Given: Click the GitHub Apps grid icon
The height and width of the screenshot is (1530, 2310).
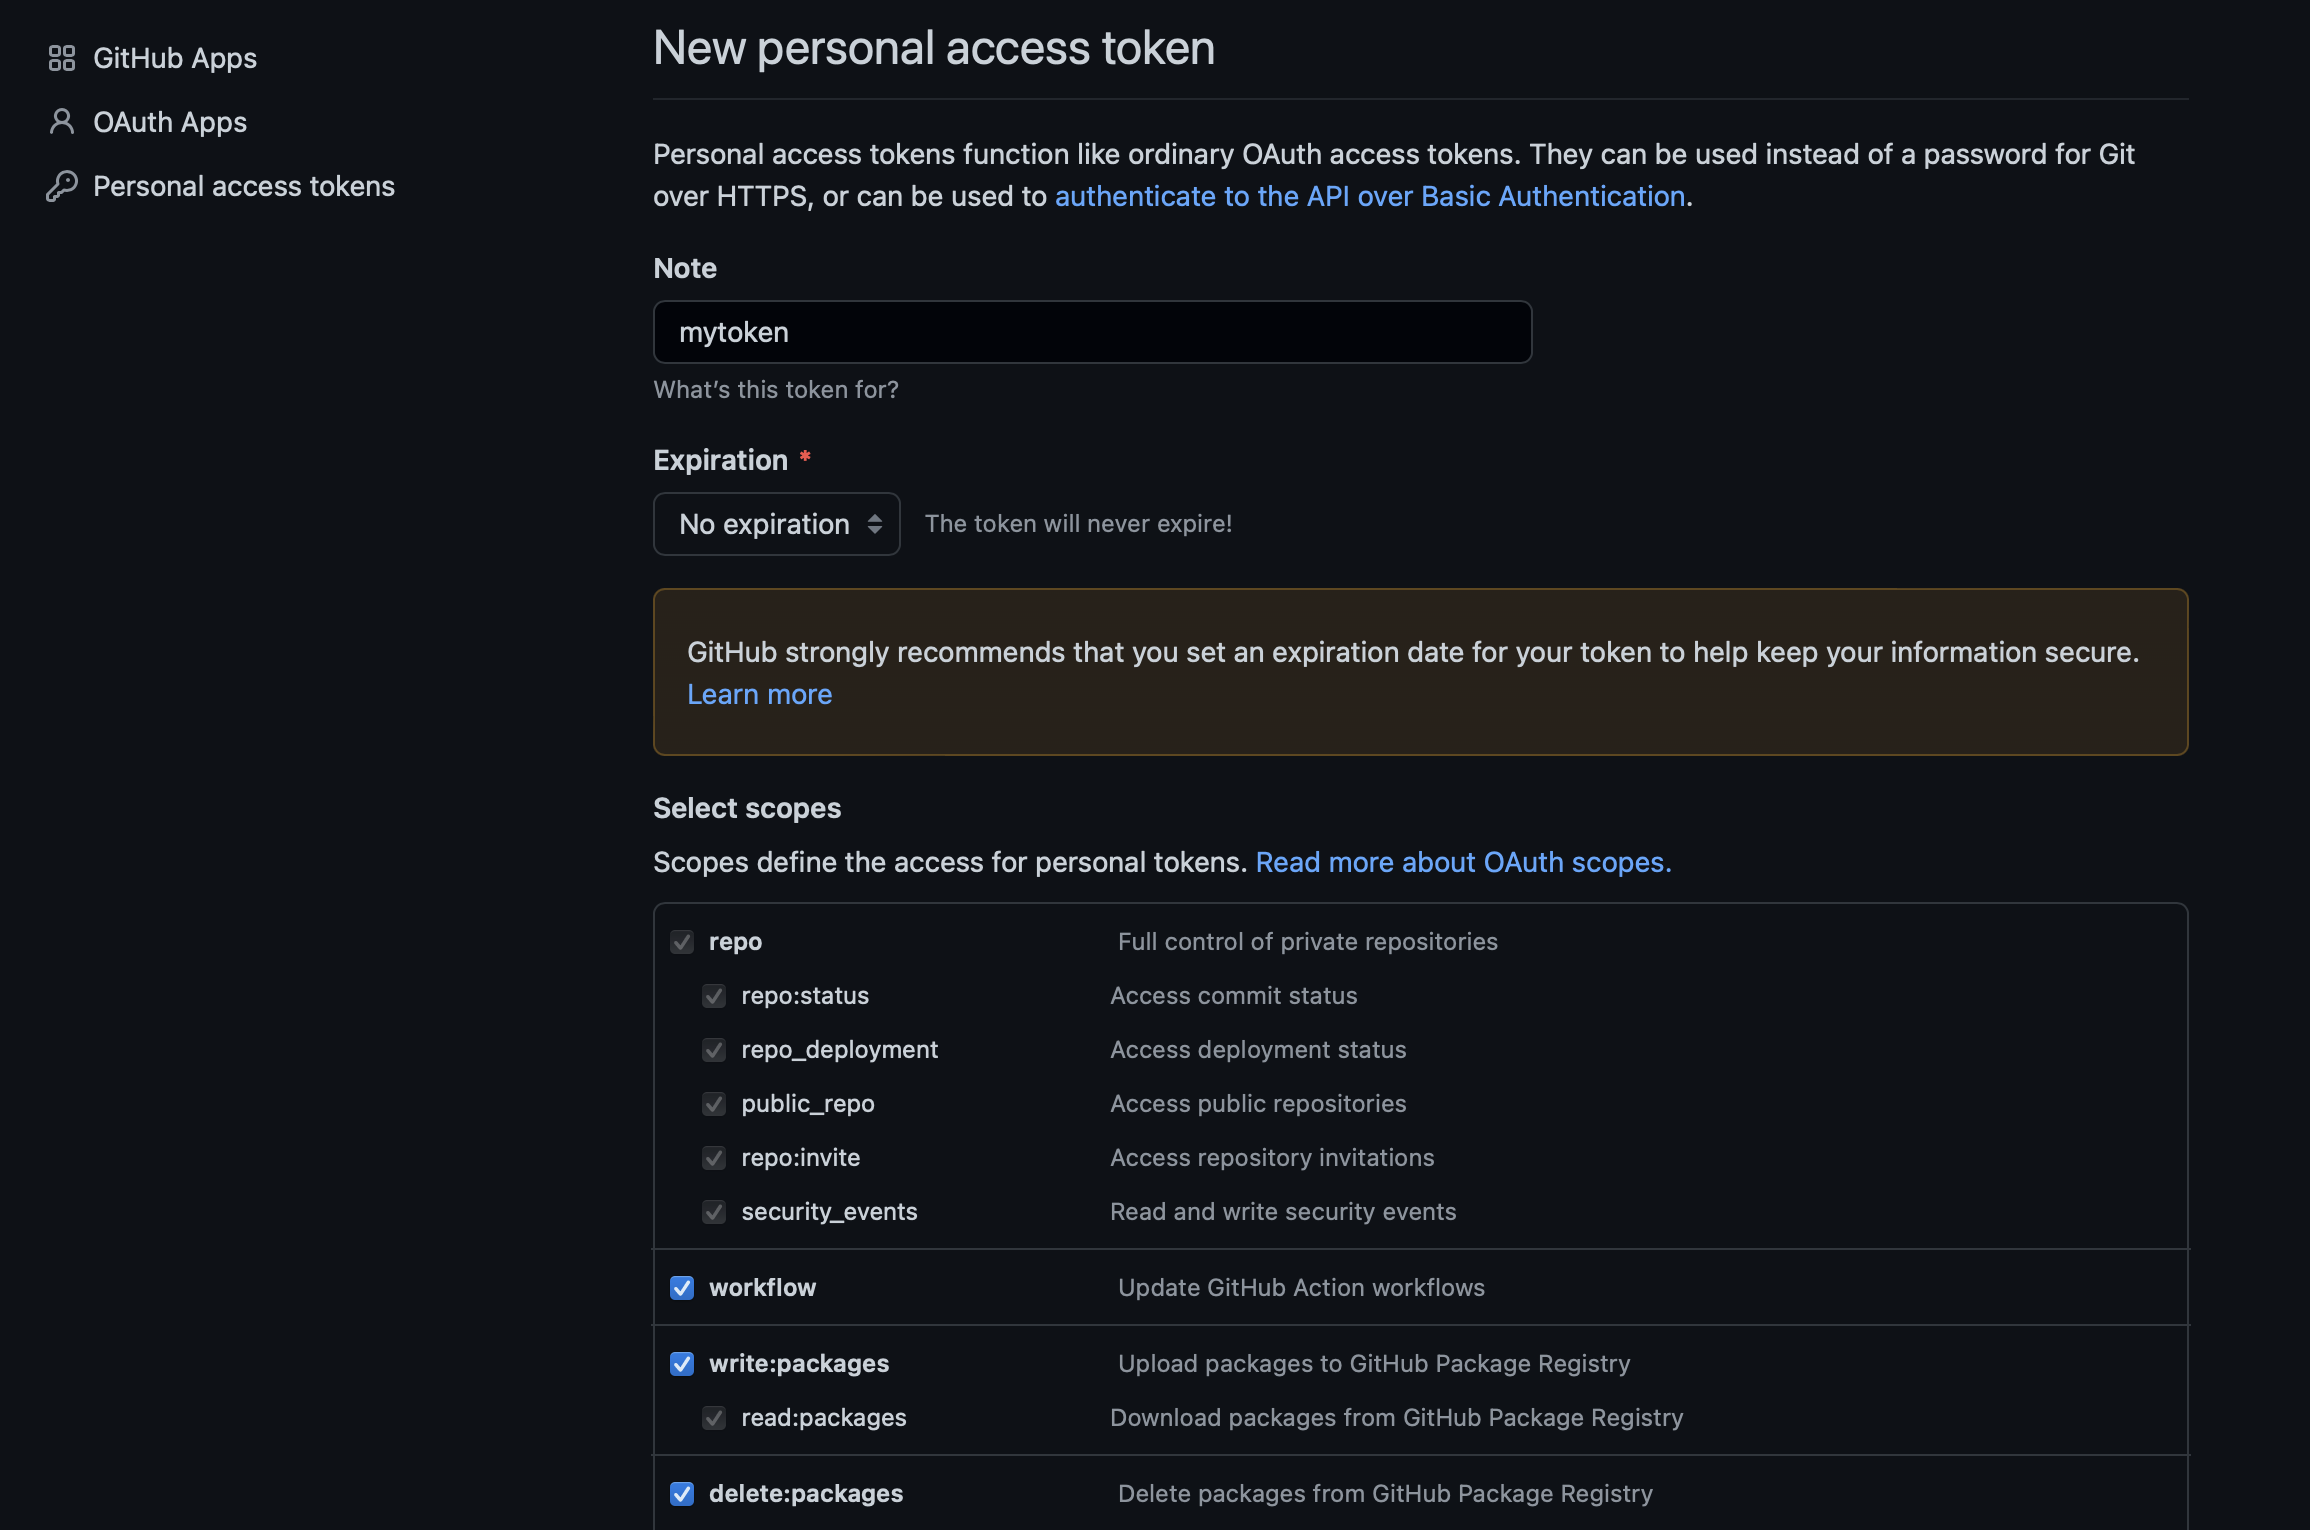Looking at the screenshot, I should [x=61, y=58].
